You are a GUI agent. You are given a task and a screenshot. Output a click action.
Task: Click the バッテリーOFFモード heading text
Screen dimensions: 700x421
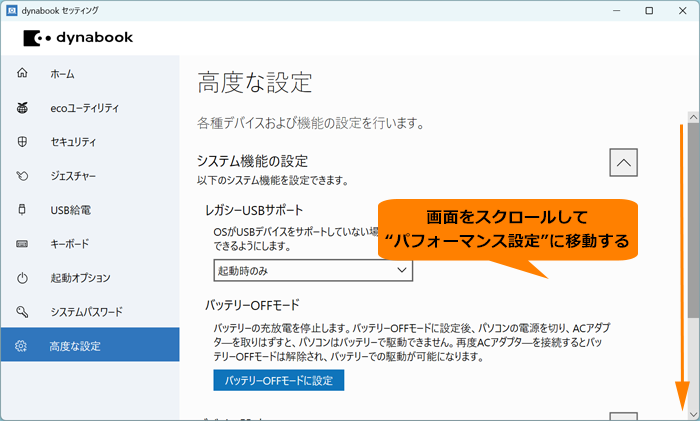coord(252,305)
